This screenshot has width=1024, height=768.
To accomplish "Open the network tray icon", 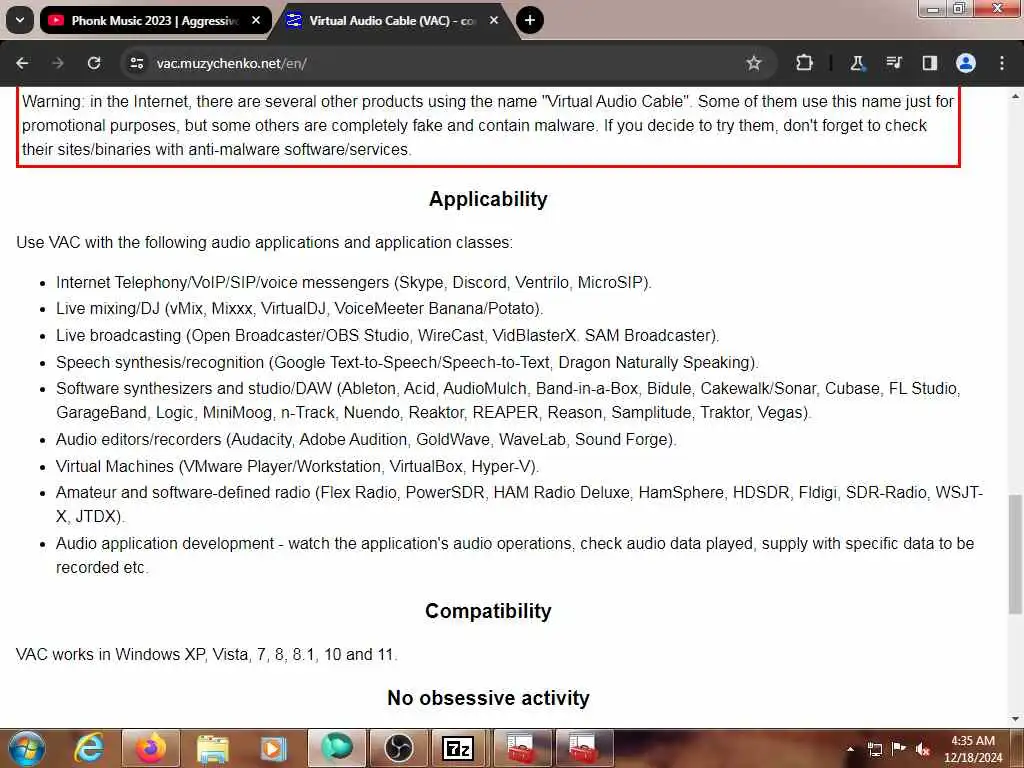I will coord(875,749).
